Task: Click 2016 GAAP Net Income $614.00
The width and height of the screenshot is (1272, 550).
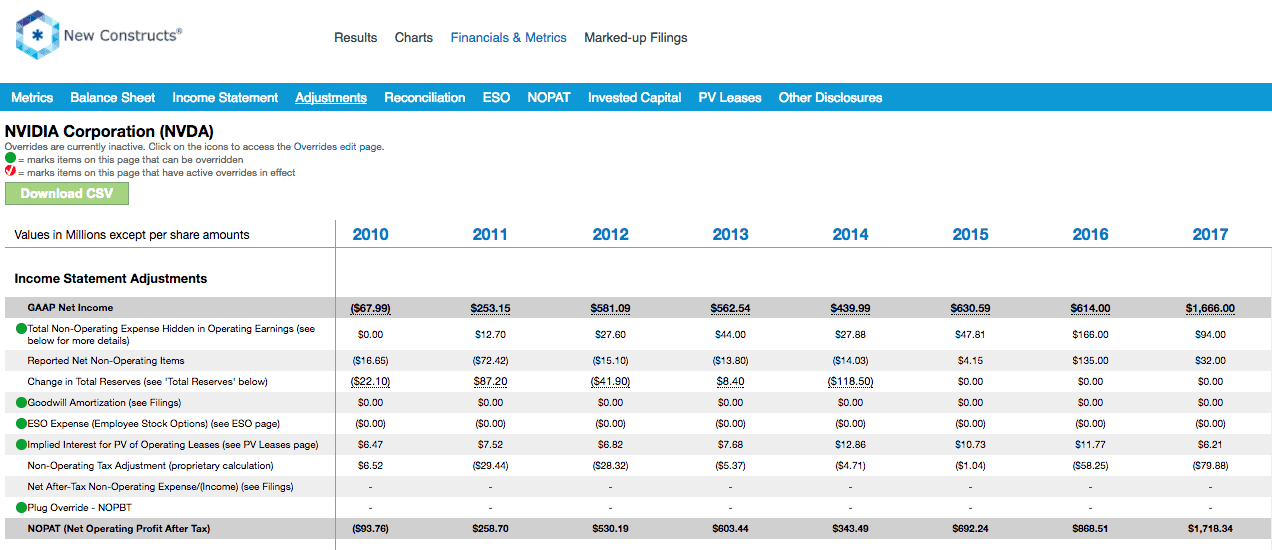Action: pyautogui.click(x=1090, y=308)
